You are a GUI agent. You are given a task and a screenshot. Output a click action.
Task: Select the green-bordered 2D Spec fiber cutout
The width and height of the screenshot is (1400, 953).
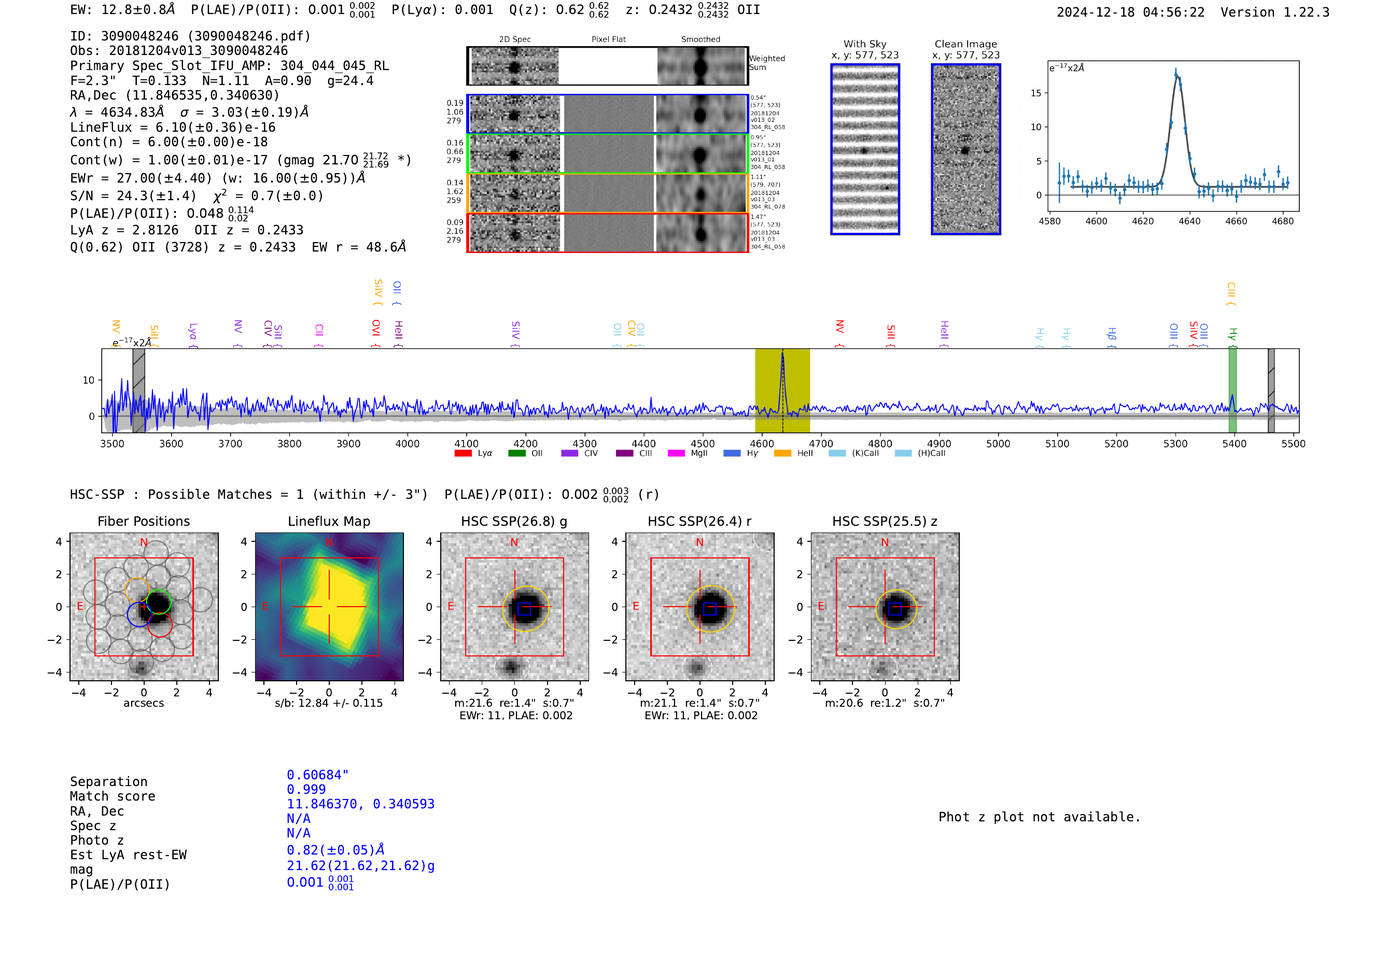pyautogui.click(x=515, y=154)
